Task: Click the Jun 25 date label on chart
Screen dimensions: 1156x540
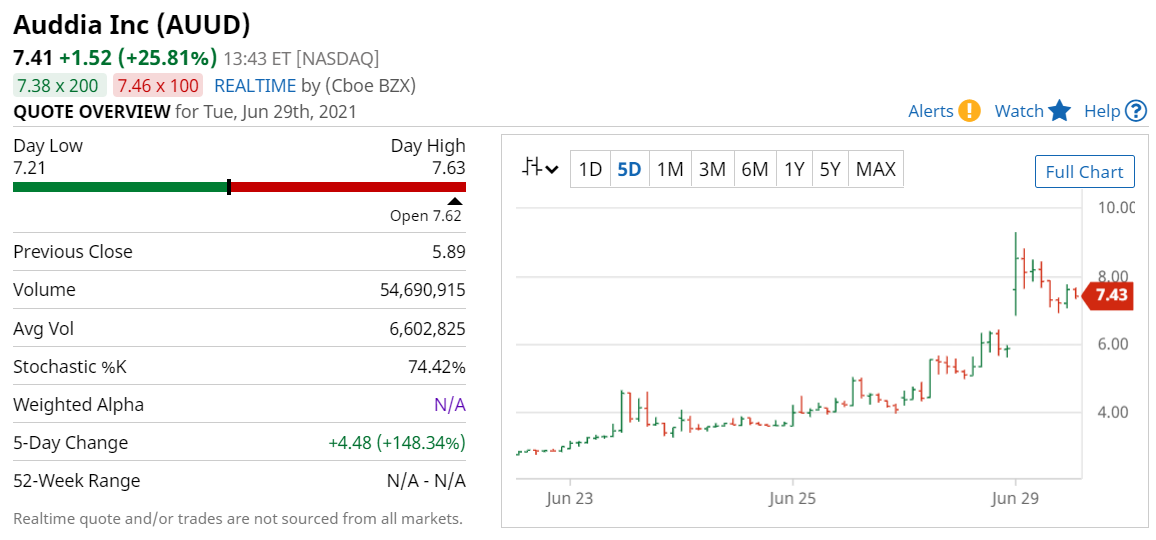Action: pyautogui.click(x=793, y=499)
